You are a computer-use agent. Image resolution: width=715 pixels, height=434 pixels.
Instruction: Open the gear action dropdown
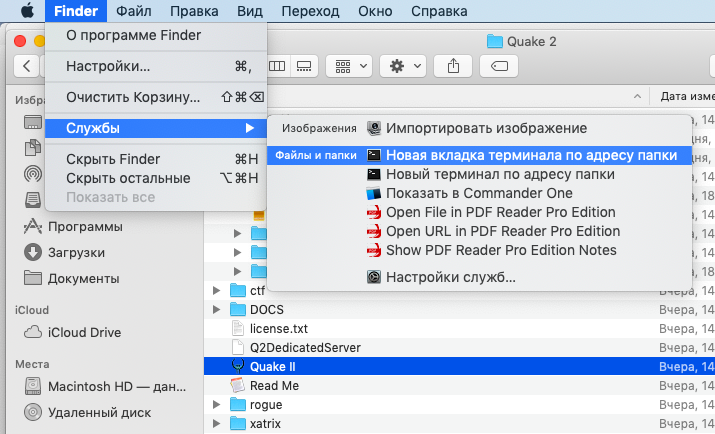(403, 66)
